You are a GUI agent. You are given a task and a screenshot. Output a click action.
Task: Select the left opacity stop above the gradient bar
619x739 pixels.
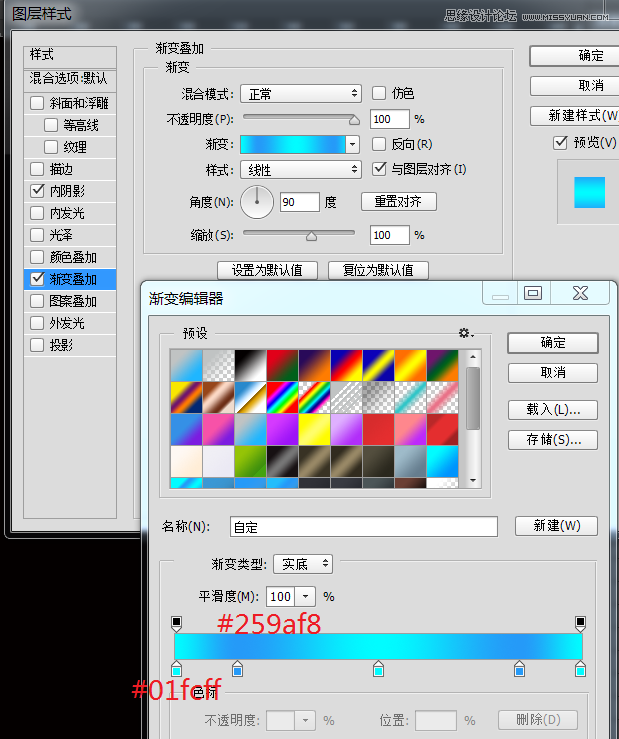[176, 624]
